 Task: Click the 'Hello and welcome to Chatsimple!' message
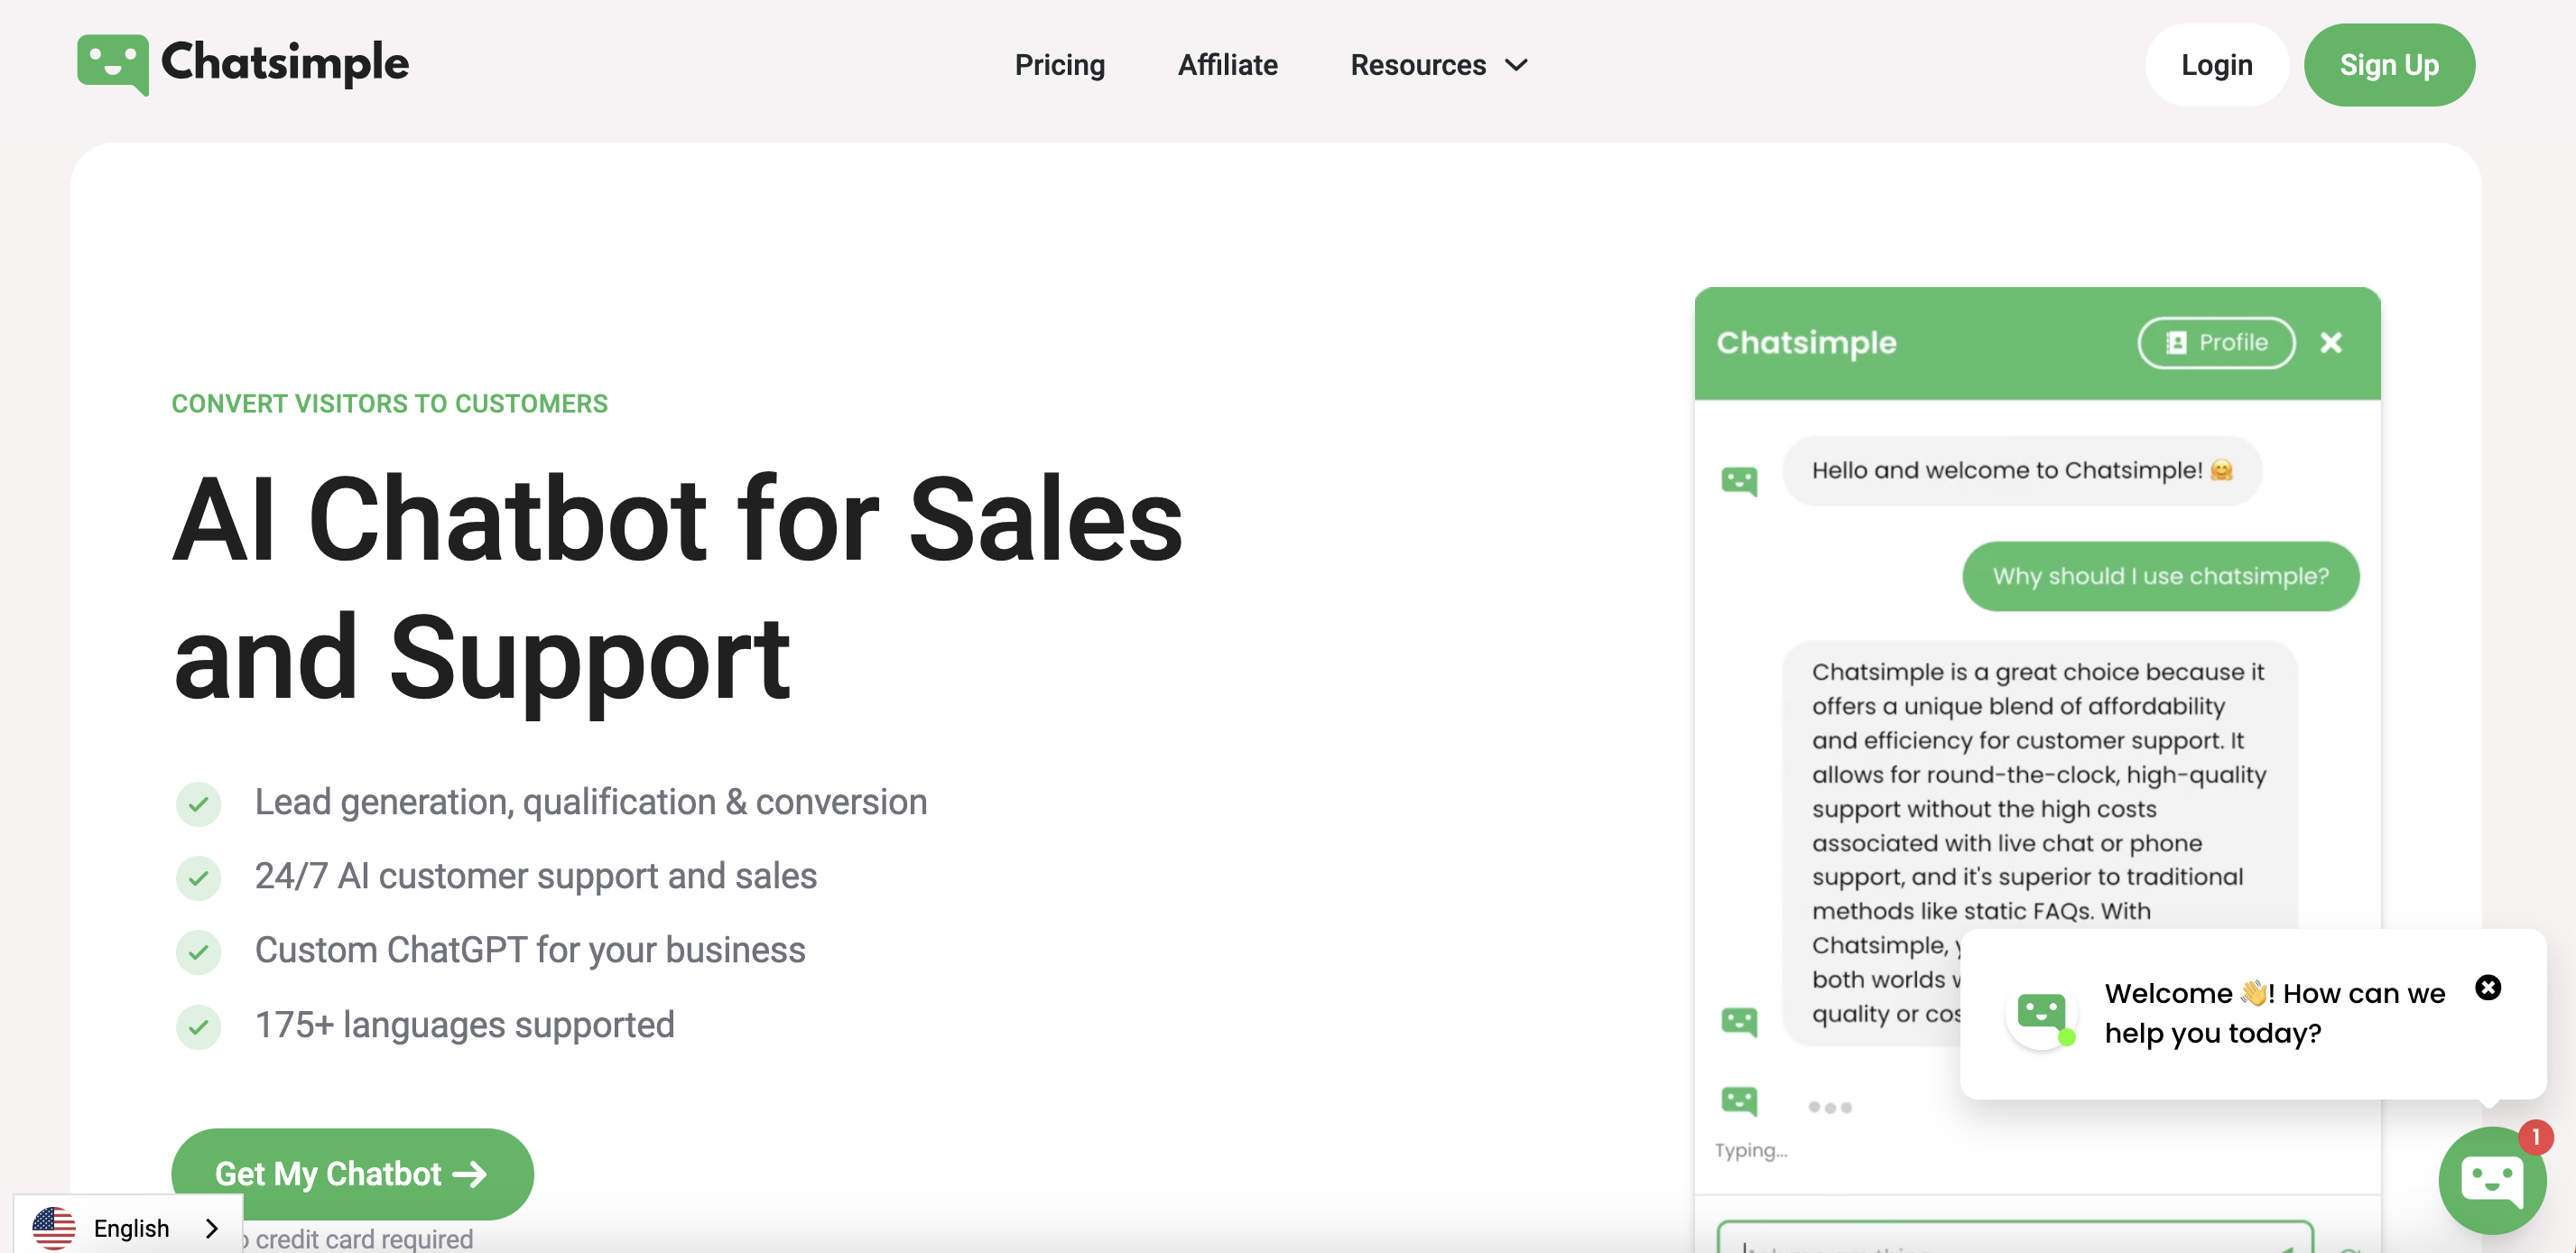point(2021,470)
